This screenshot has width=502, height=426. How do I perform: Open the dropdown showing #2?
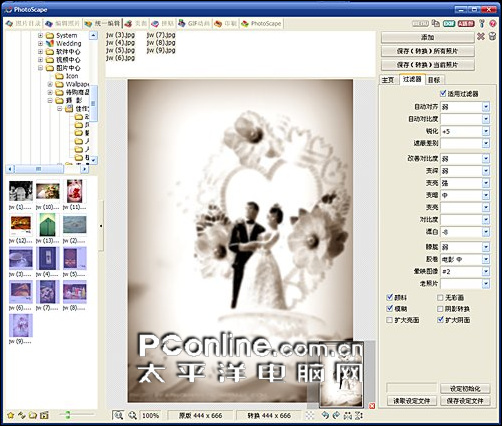pyautogui.click(x=486, y=271)
